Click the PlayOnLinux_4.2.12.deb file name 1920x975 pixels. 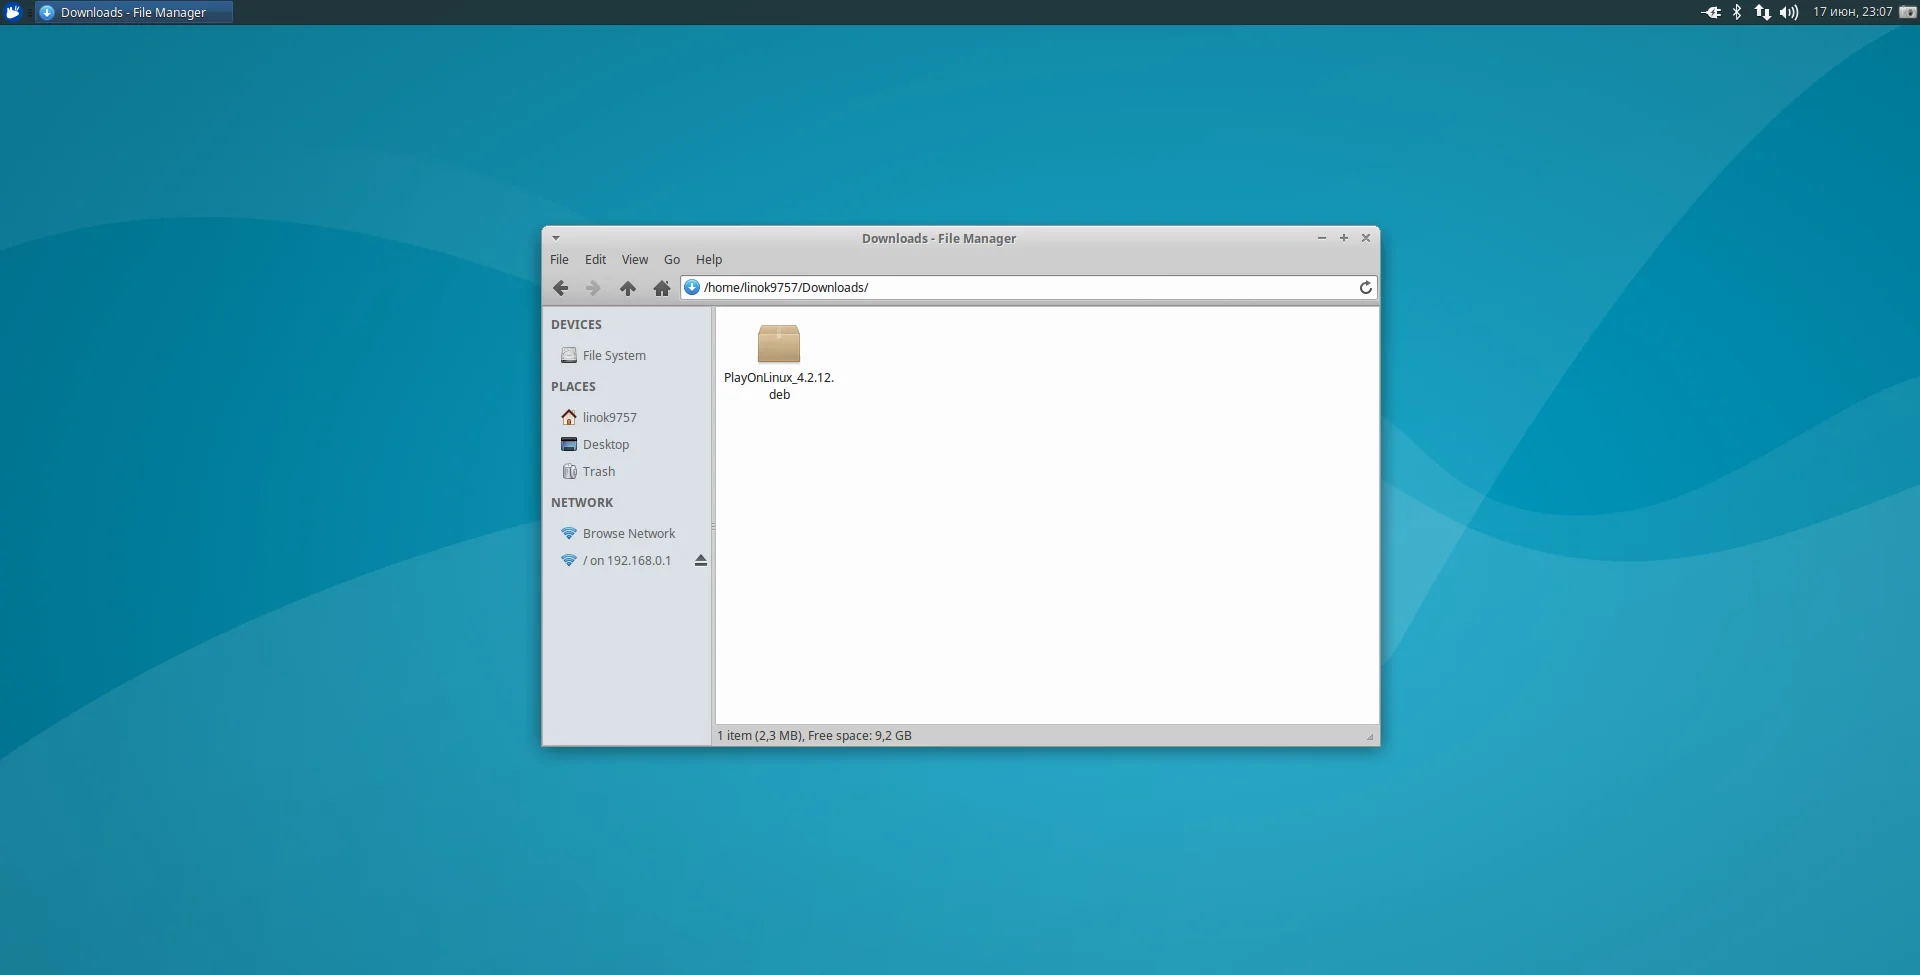pos(779,386)
